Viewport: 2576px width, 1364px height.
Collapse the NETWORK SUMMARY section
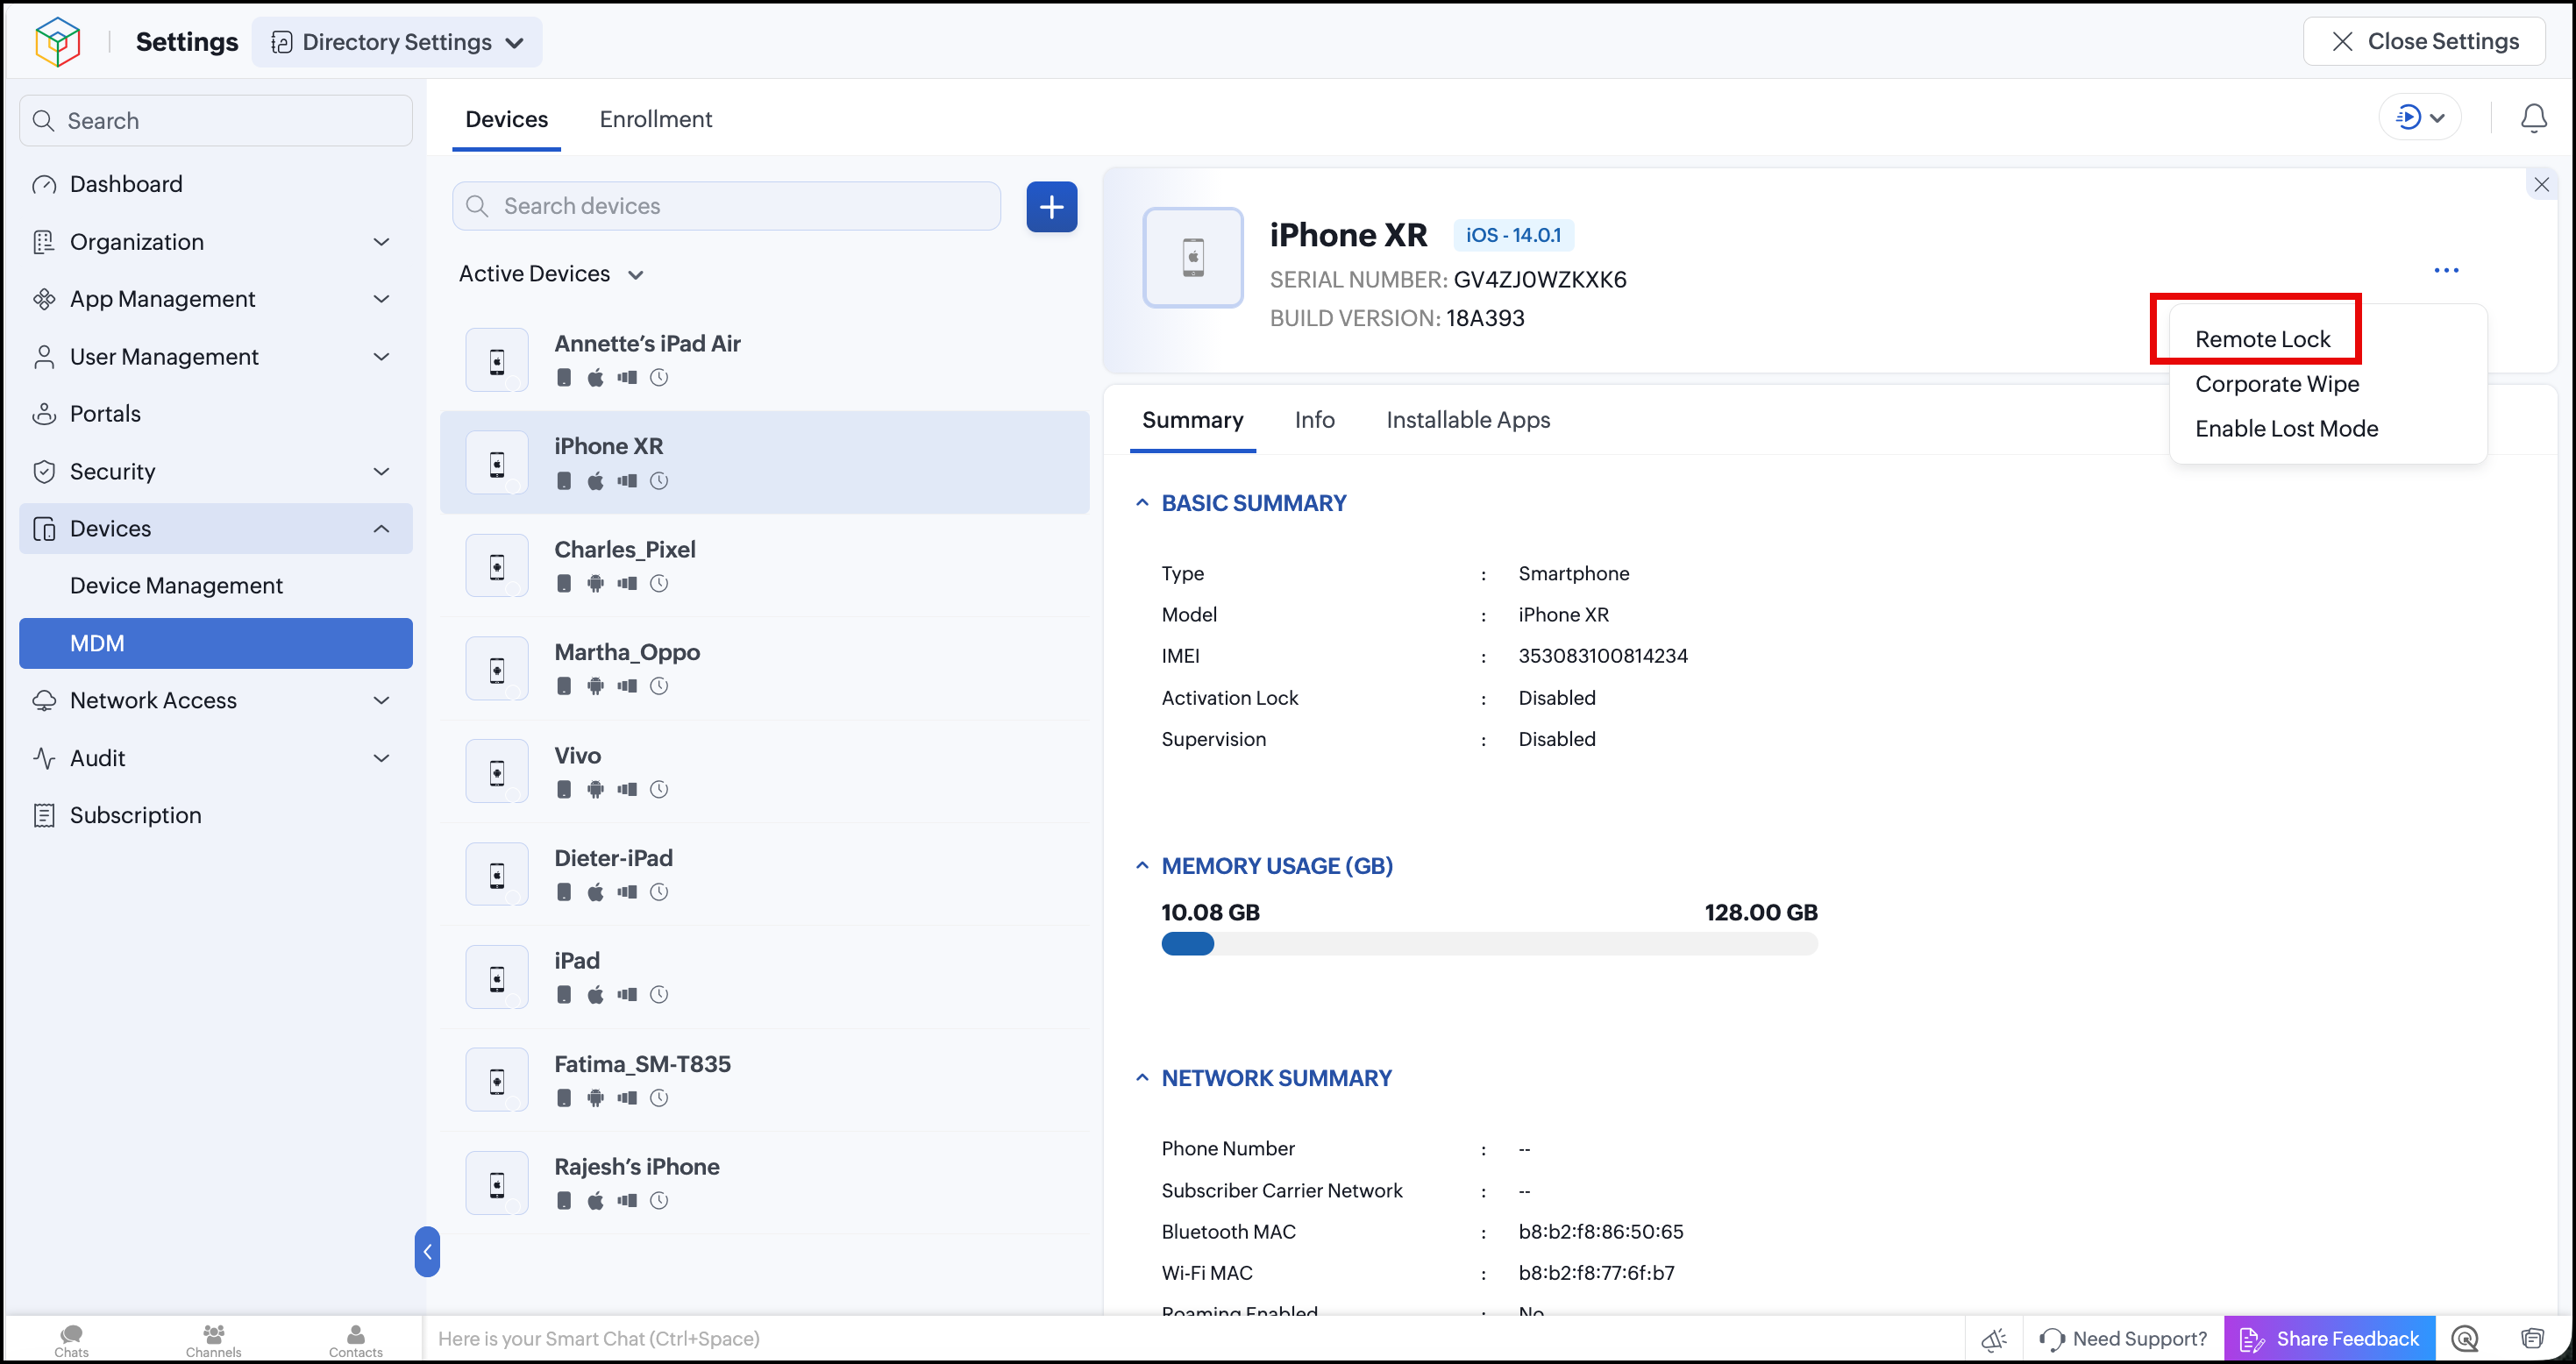point(1142,1078)
